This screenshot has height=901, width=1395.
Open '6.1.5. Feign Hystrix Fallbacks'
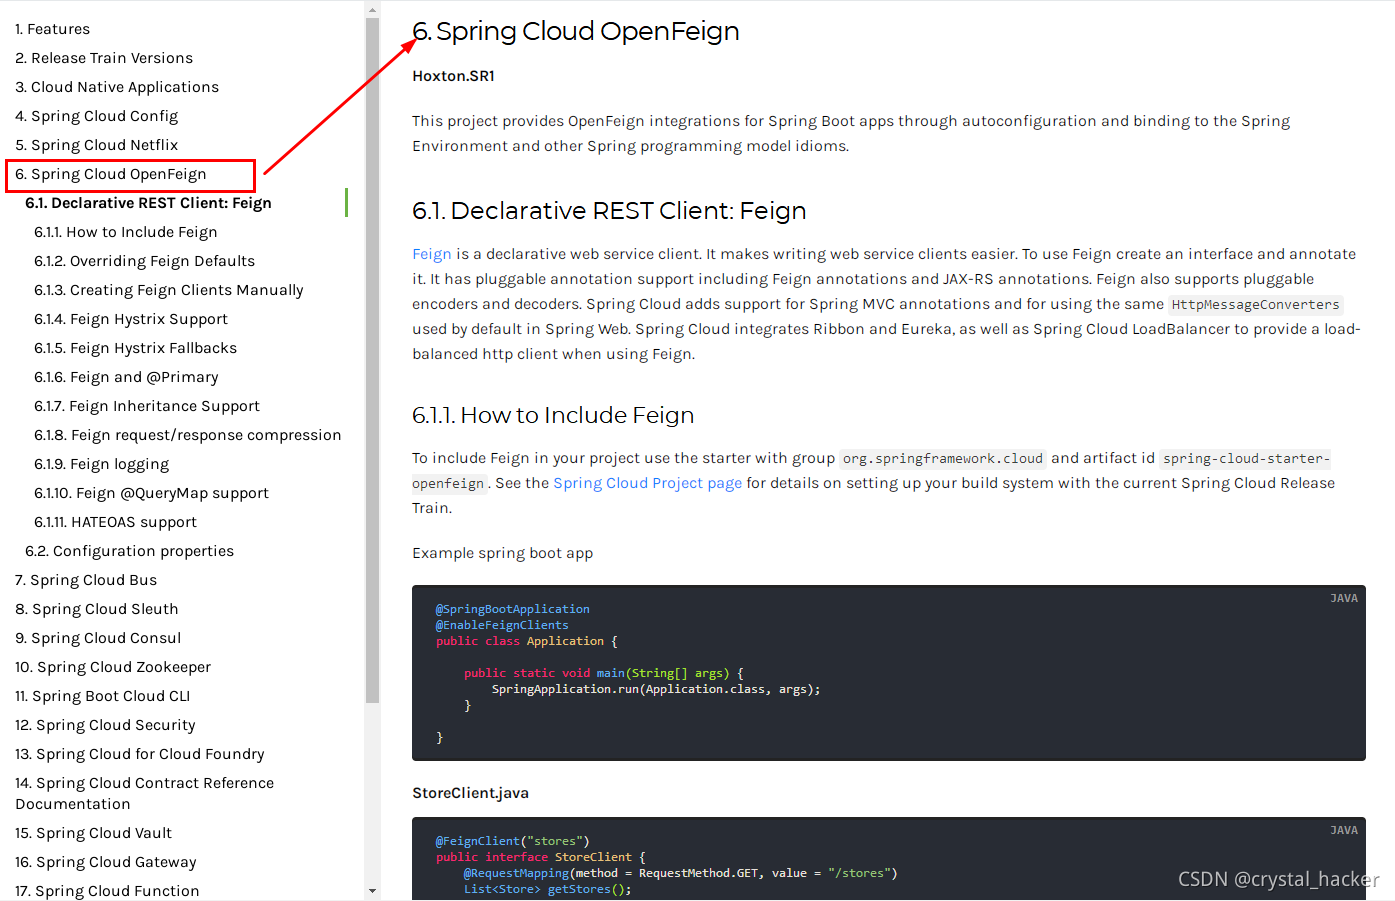click(136, 348)
